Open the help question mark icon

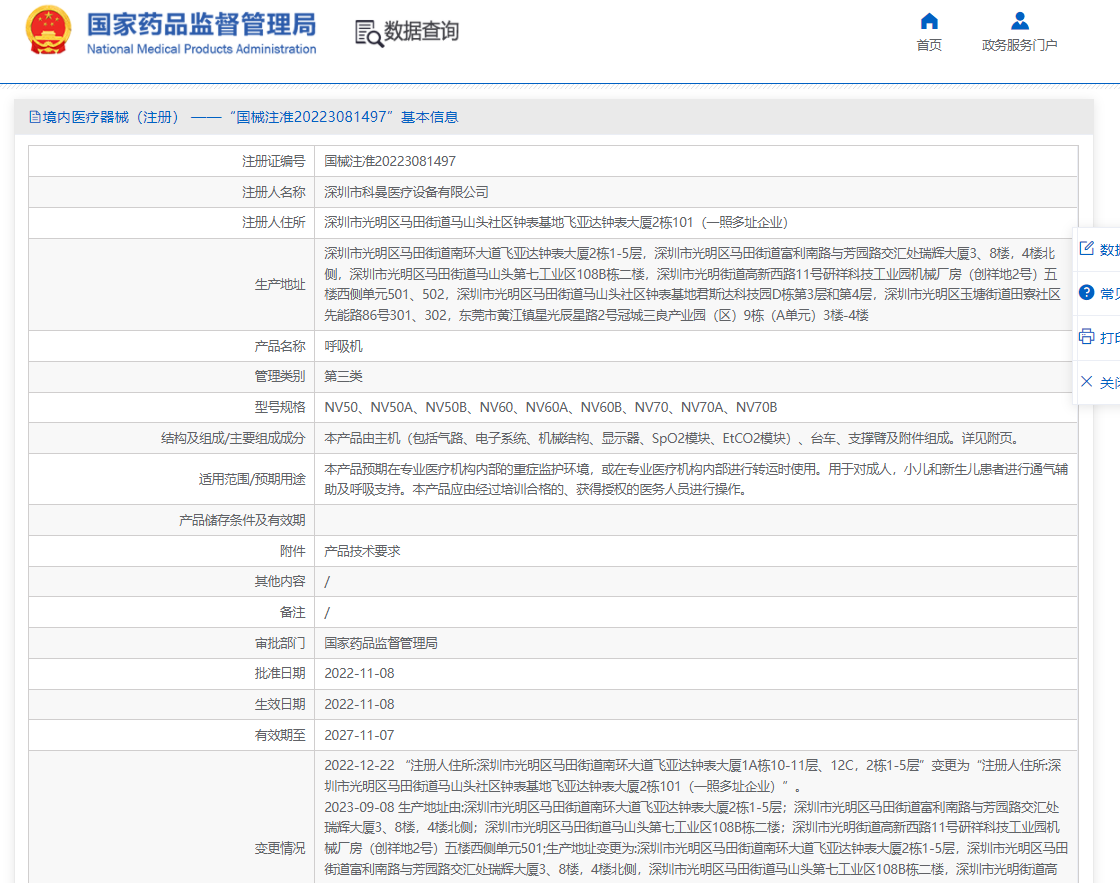1086,292
